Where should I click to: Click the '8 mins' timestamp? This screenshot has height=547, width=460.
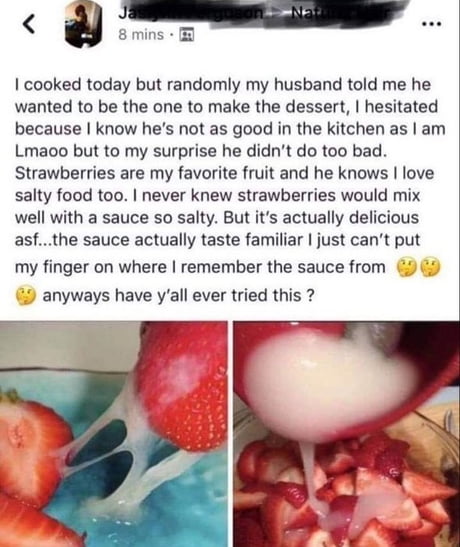[x=141, y=35]
